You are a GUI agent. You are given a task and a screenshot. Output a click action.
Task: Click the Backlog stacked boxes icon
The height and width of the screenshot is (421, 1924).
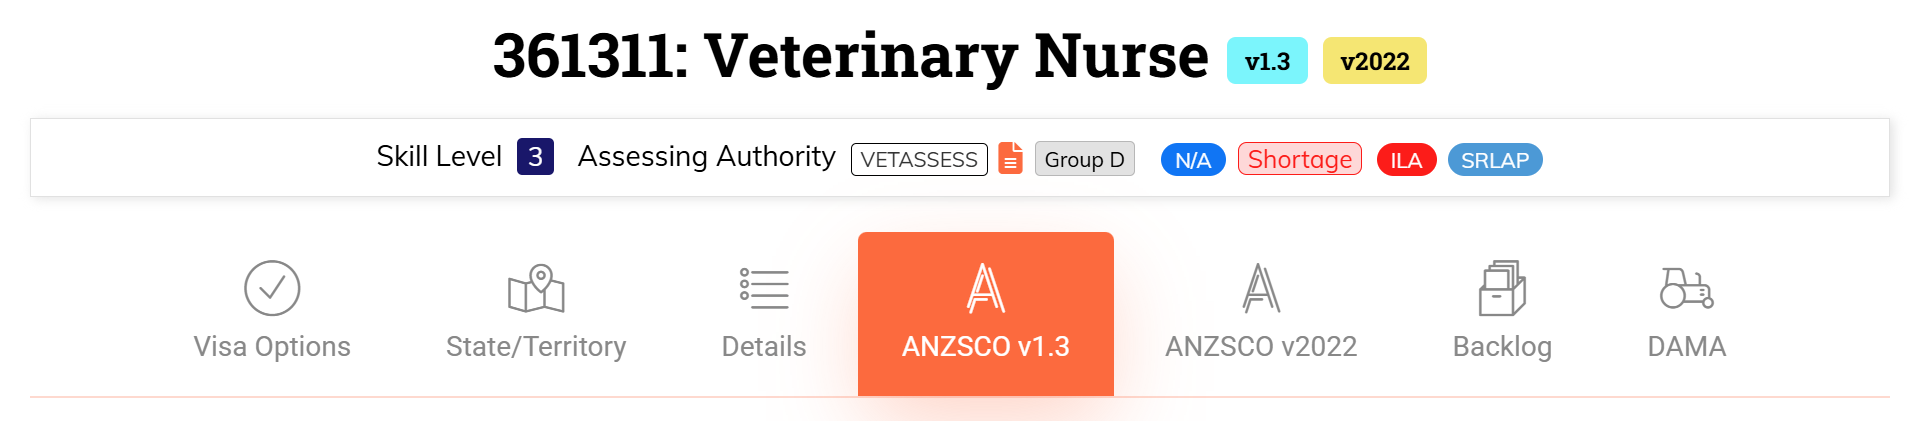point(1502,288)
